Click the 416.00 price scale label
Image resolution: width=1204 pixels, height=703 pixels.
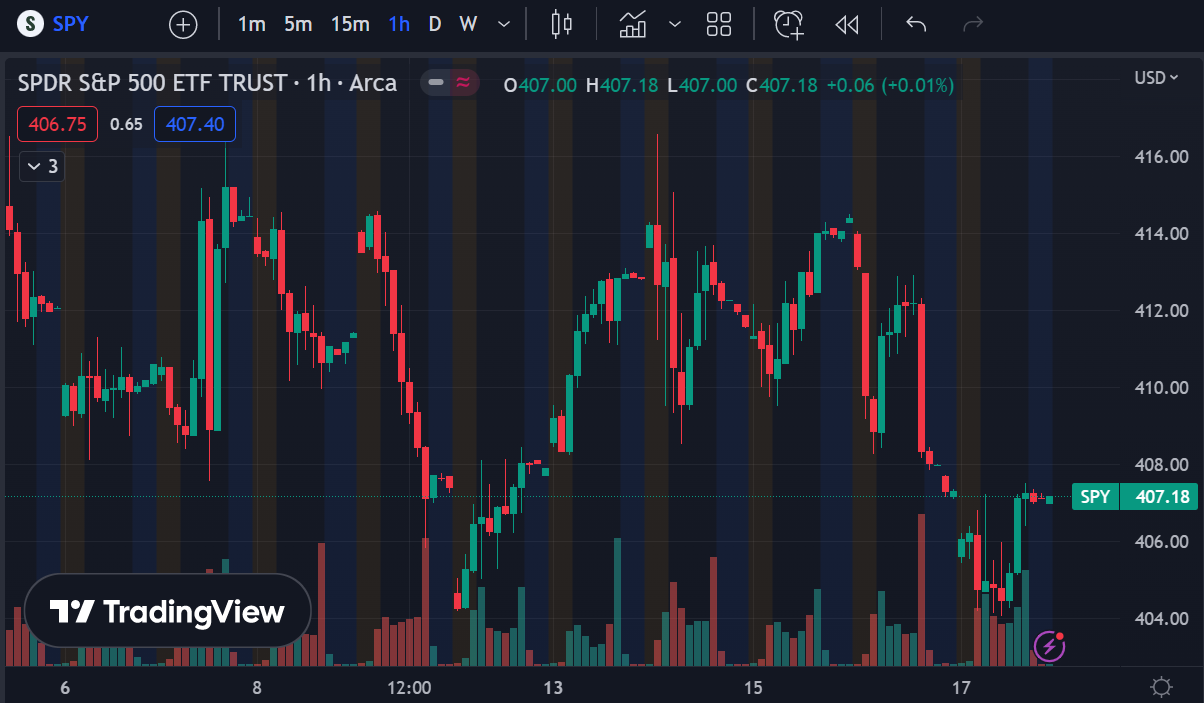1161,157
